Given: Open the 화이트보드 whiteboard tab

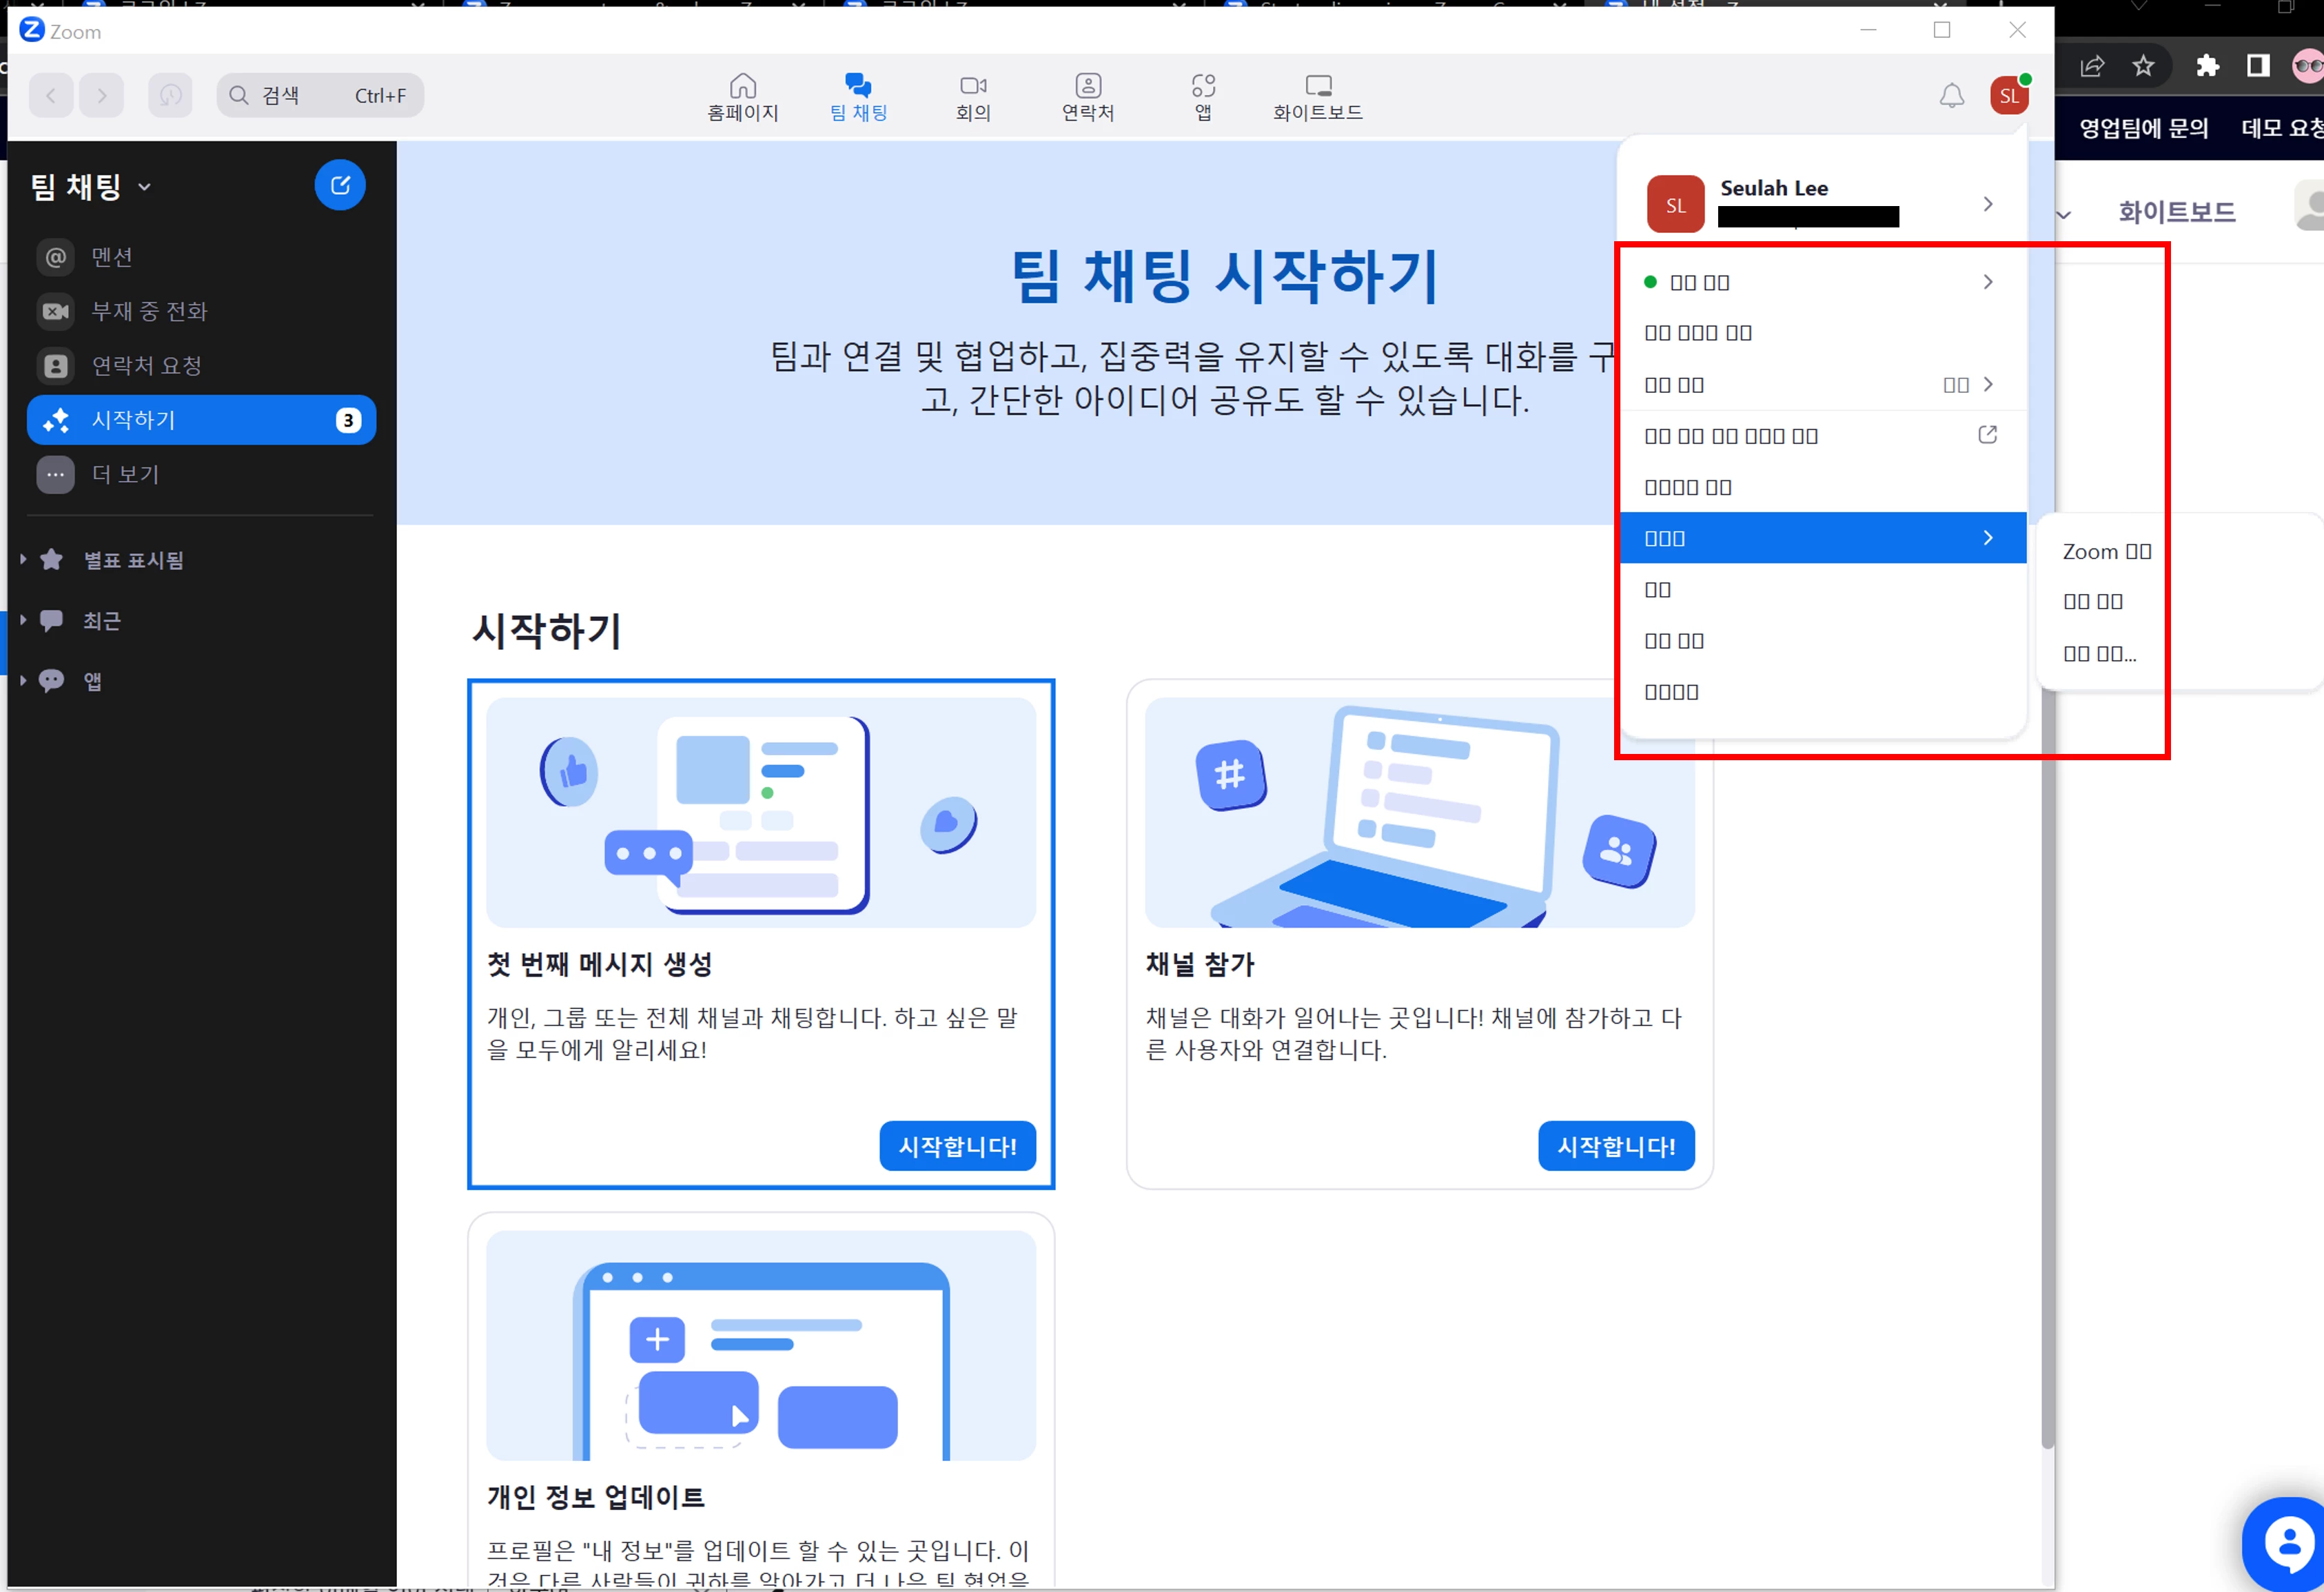Looking at the screenshot, I should (1317, 97).
